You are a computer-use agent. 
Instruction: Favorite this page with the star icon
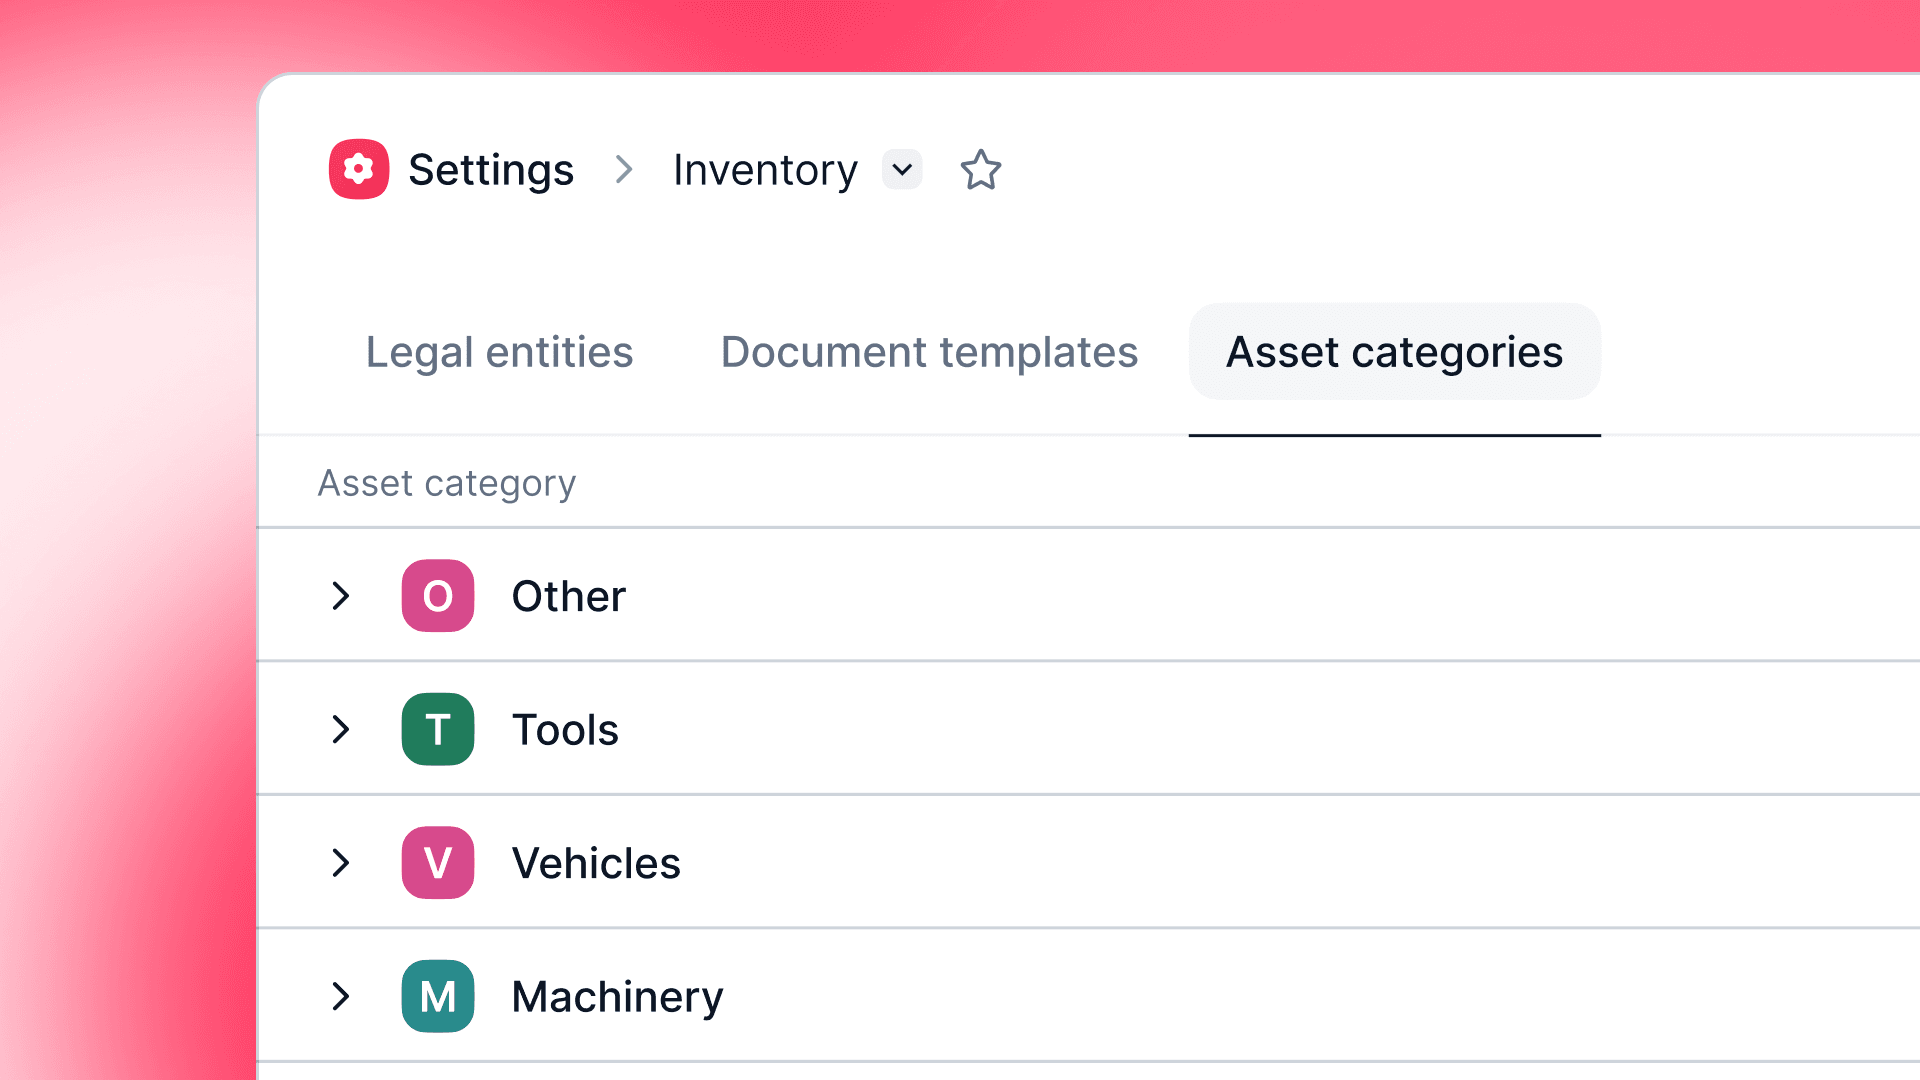coord(980,170)
